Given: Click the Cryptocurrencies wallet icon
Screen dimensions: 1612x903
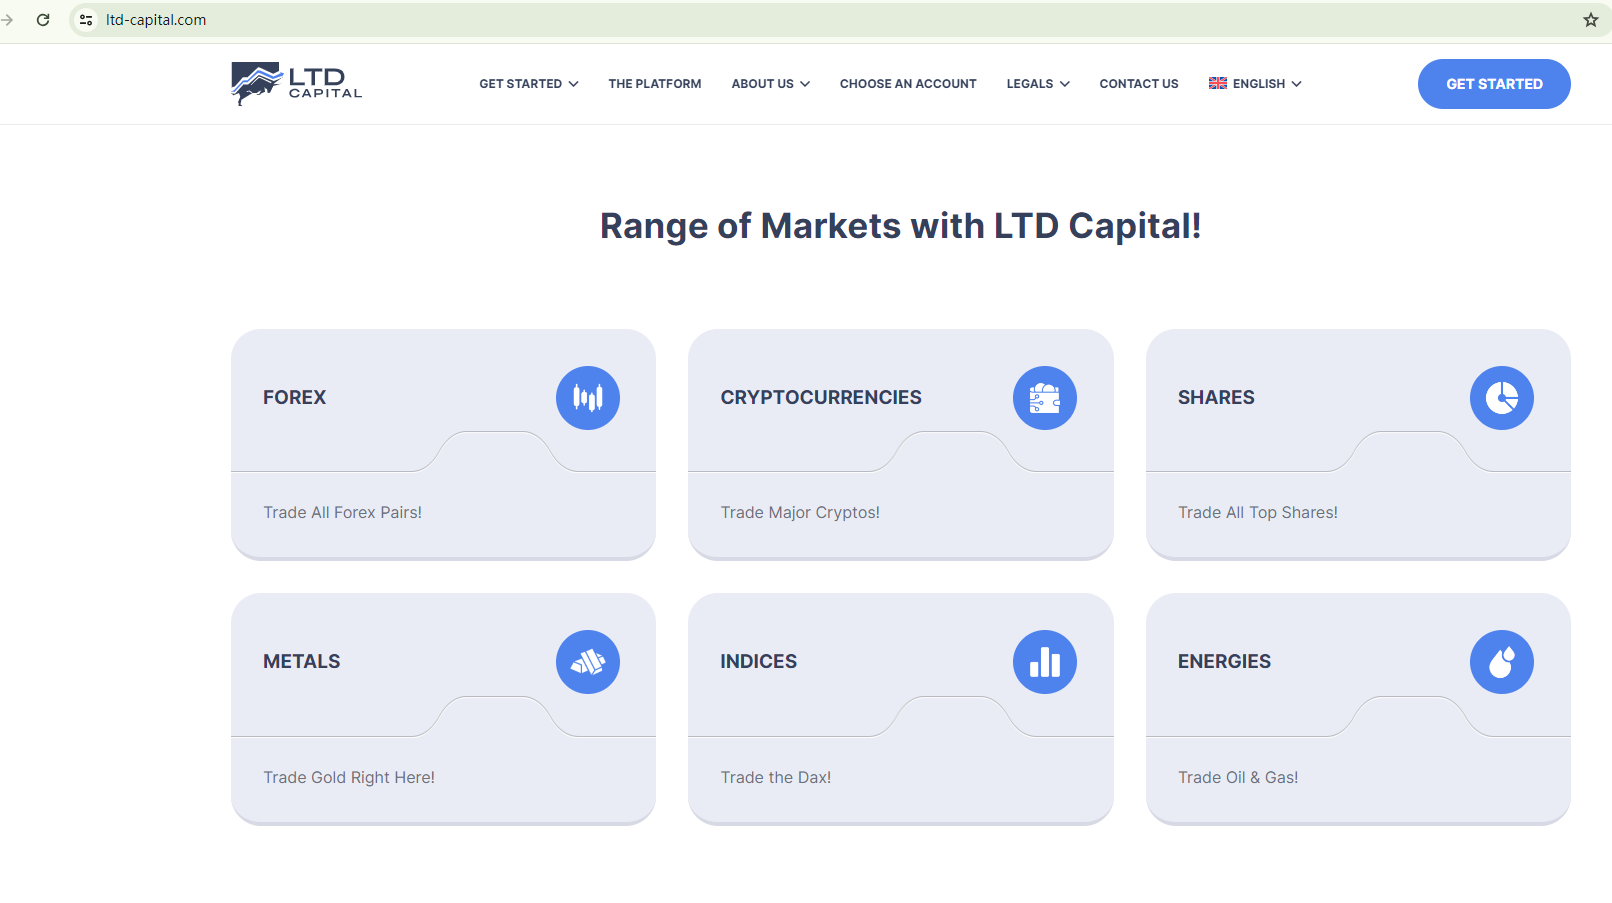Looking at the screenshot, I should pos(1045,398).
